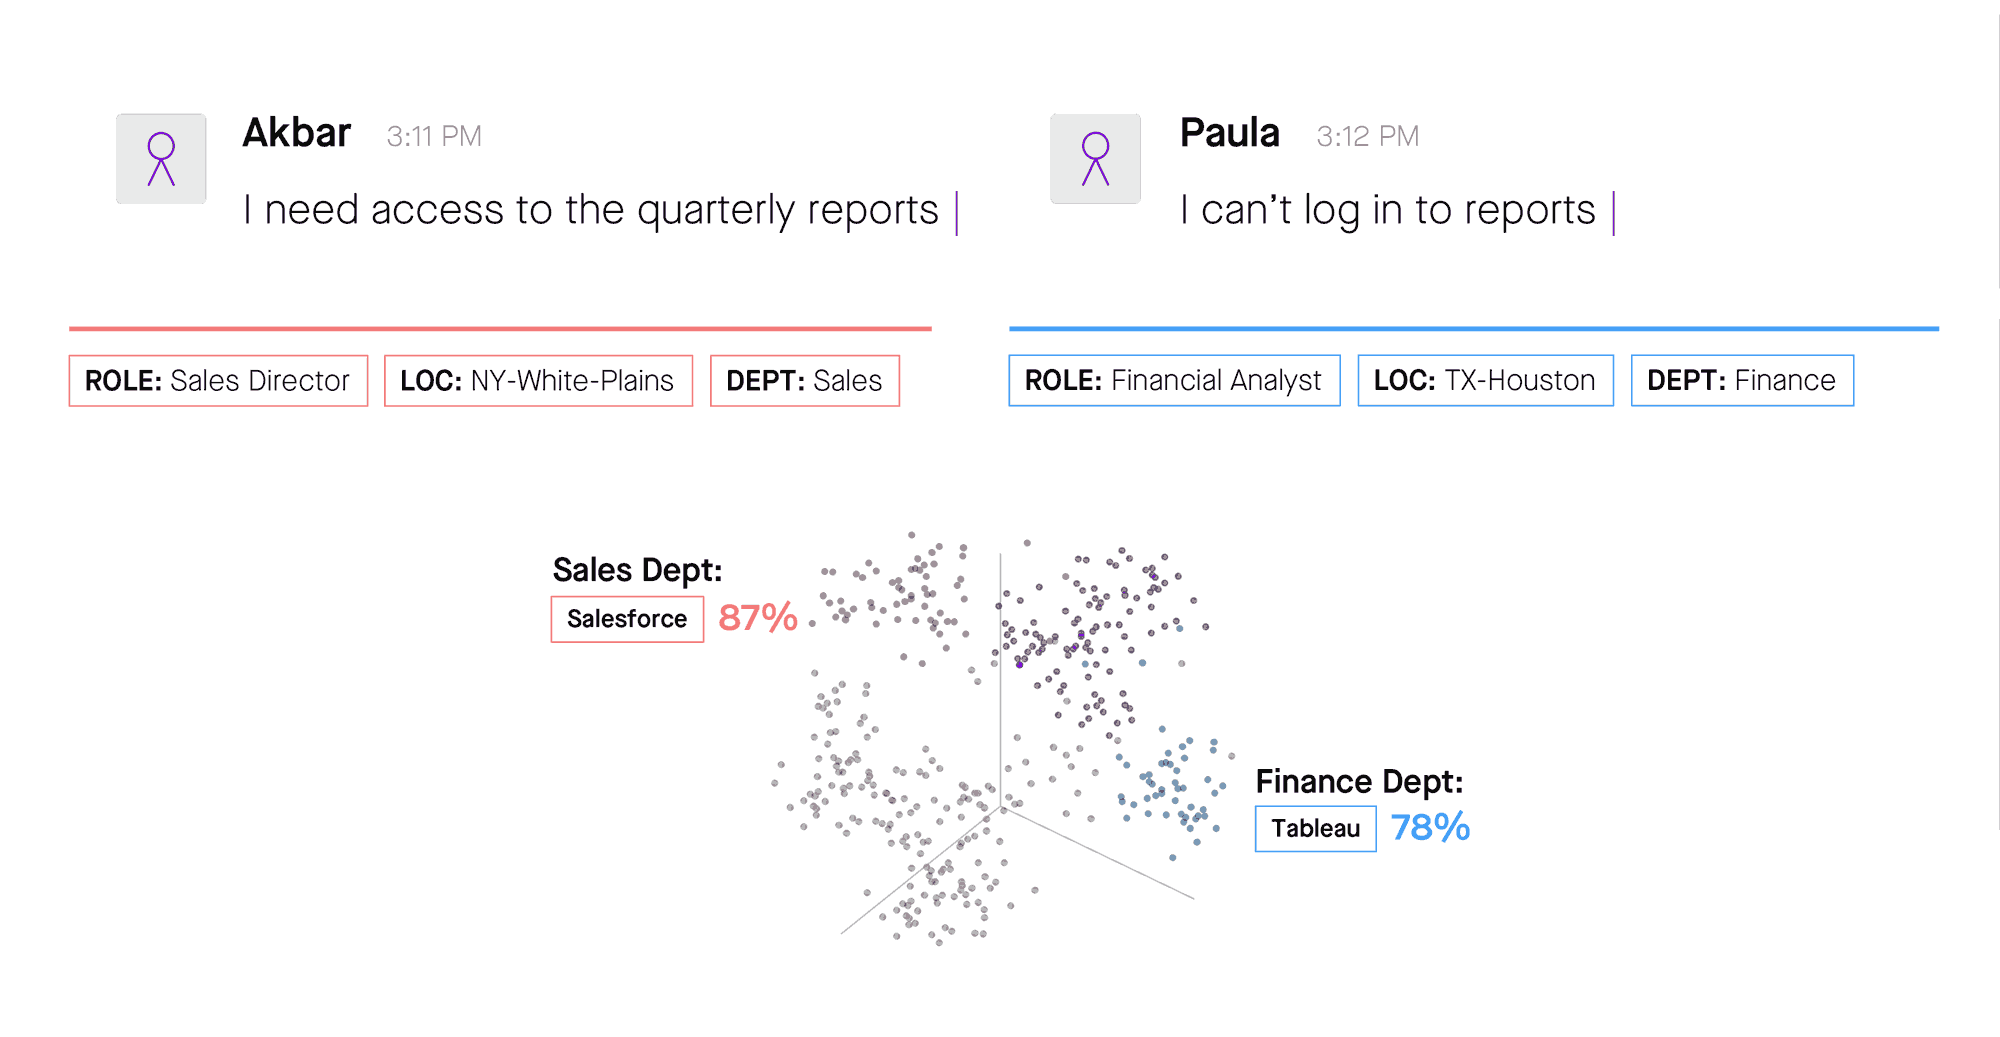Click the 87% Salesforce confidence value
The width and height of the screenshot is (2000, 1037).
tap(758, 618)
